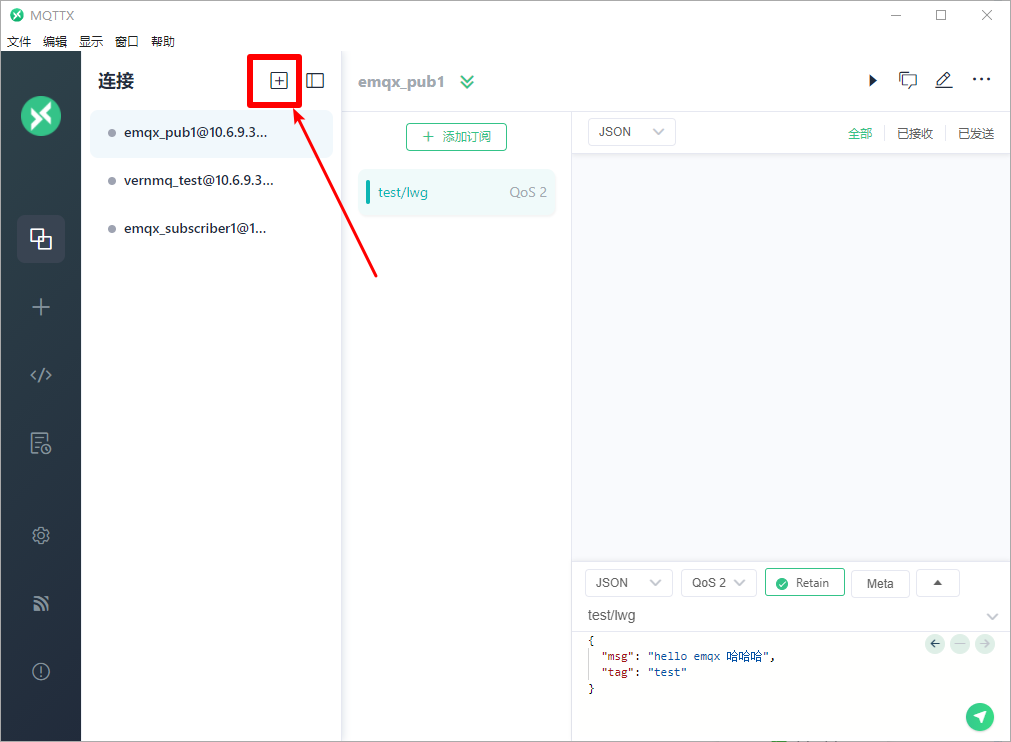Go to next payload history arrow
1011x742 pixels.
click(x=985, y=643)
